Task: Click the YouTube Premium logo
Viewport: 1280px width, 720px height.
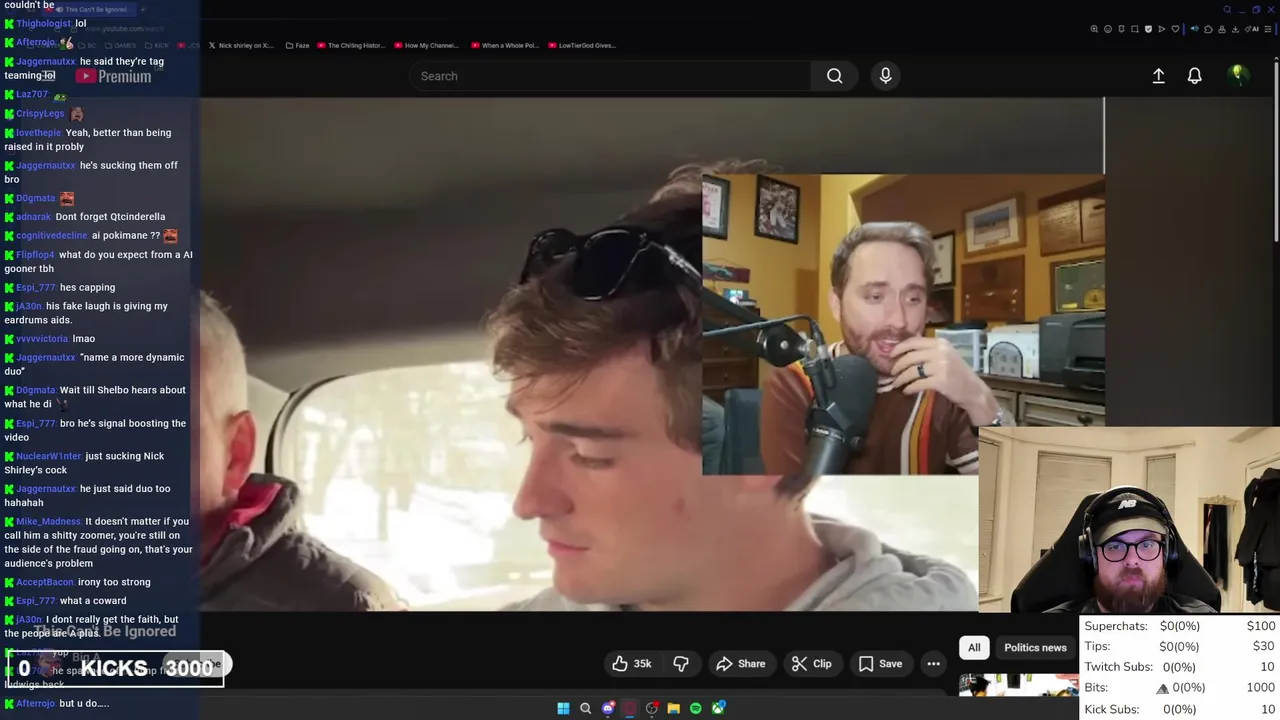Action: tap(114, 76)
